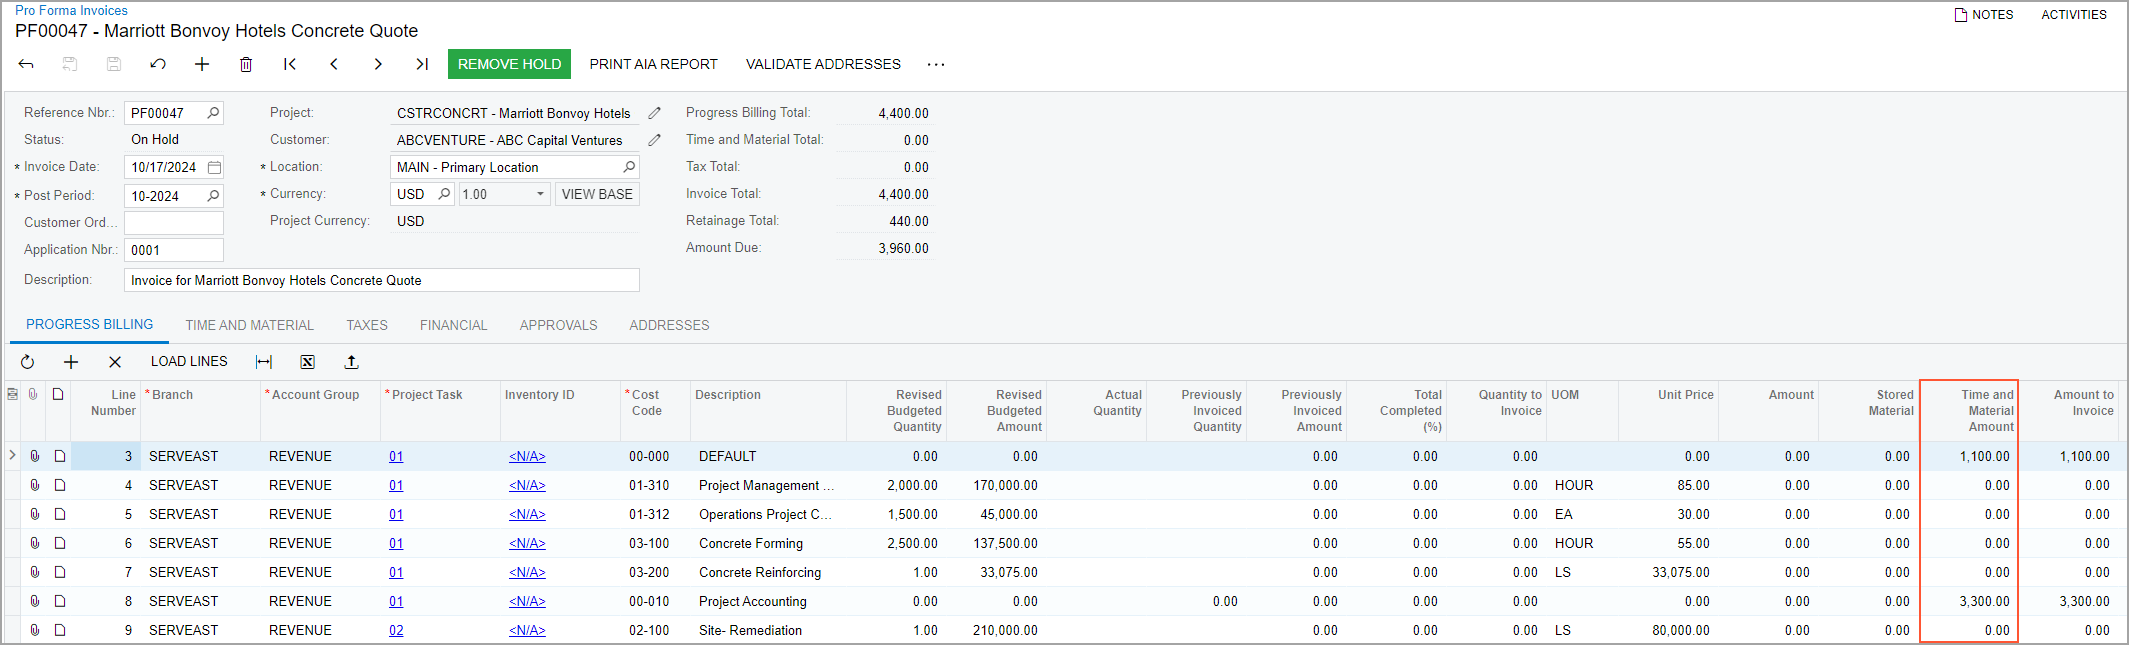Click Validate Addresses
Image resolution: width=2129 pixels, height=645 pixels.
point(823,64)
